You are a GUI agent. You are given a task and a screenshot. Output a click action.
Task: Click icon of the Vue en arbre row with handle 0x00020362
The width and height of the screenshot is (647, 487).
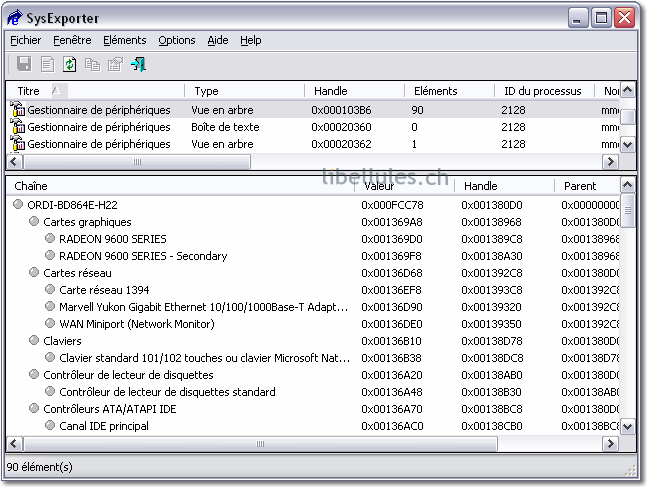pyautogui.click(x=17, y=143)
